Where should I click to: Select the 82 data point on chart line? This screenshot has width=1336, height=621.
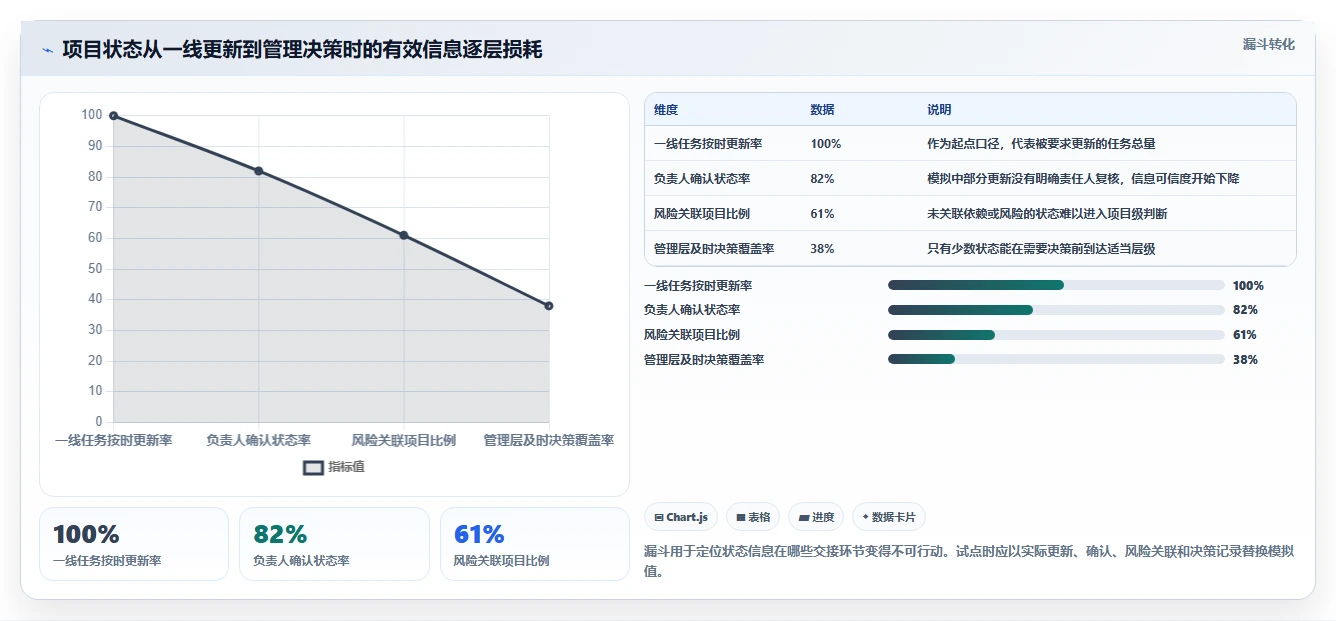point(258,171)
